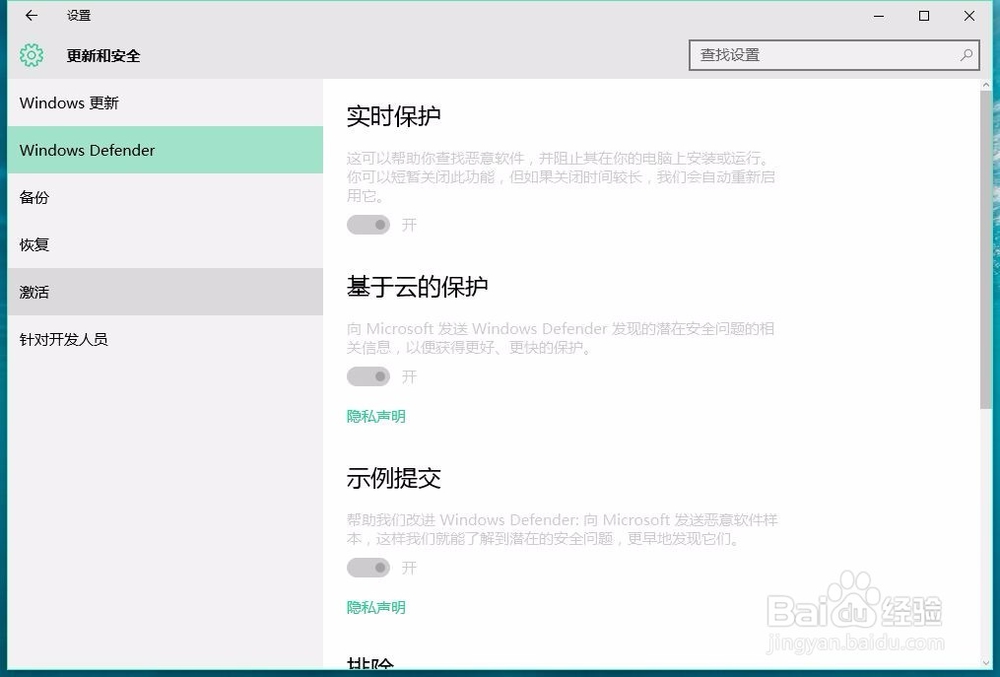The image size is (1000, 677).
Task: Select the Windows Defender sidebar entry
Action: click(x=87, y=150)
